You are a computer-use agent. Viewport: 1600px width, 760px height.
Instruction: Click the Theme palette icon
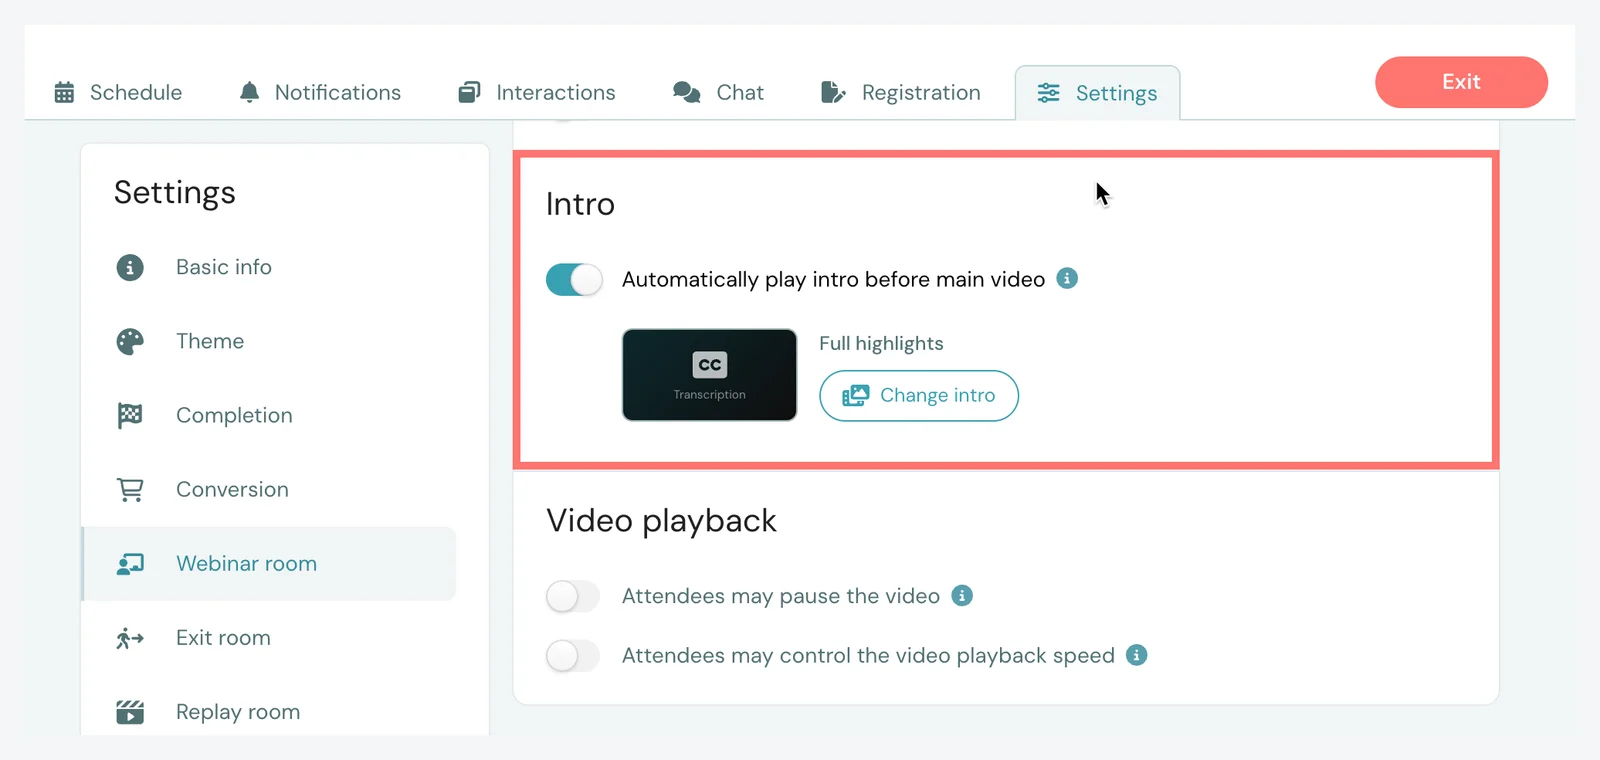pyautogui.click(x=130, y=341)
